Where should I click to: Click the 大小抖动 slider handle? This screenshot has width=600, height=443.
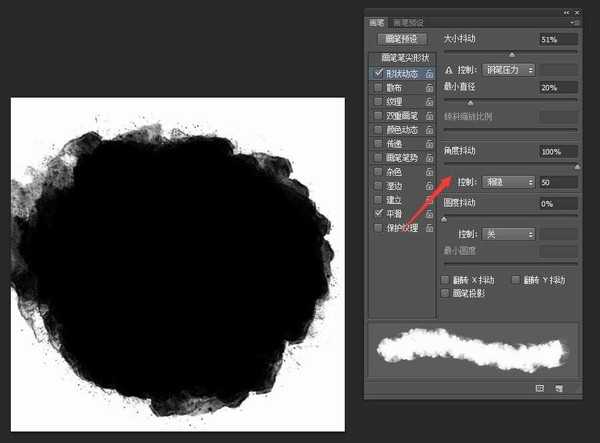[512, 54]
